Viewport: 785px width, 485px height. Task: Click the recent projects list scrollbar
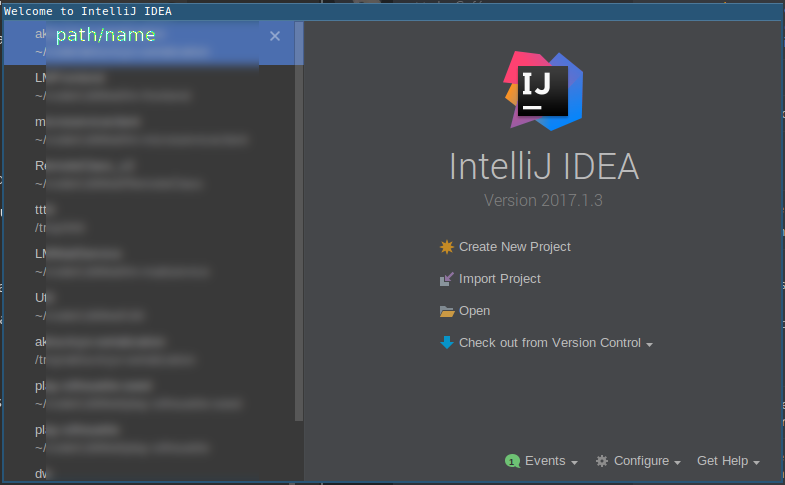tap(299, 221)
